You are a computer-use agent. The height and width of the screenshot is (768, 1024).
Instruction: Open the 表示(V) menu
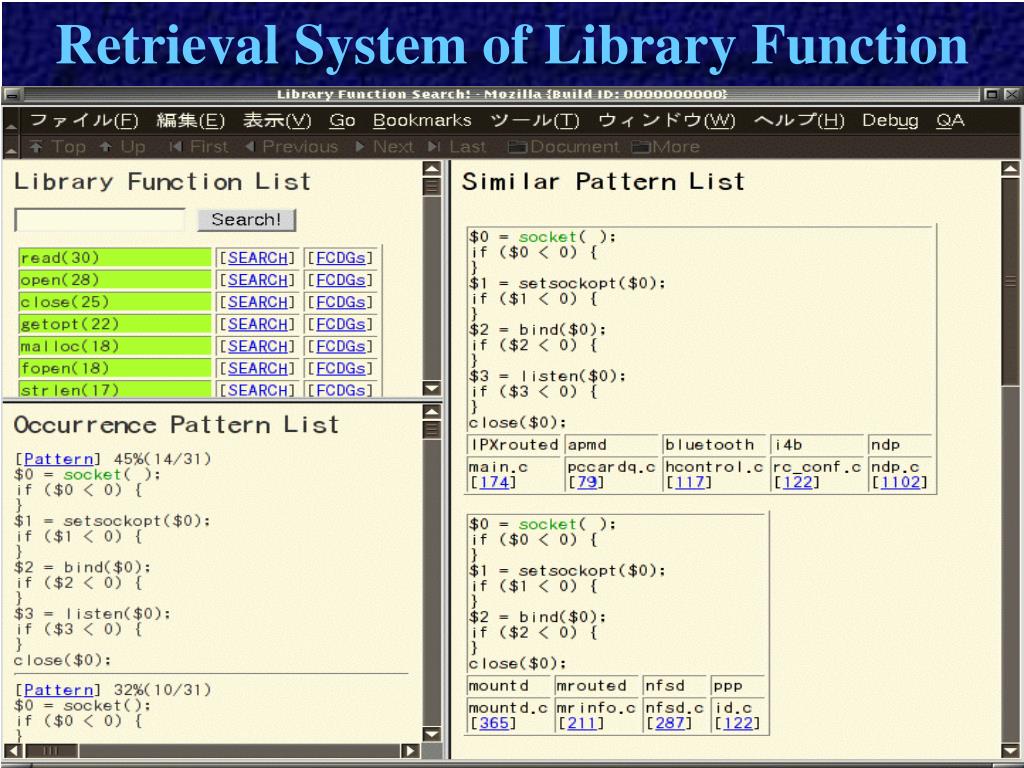coord(277,121)
